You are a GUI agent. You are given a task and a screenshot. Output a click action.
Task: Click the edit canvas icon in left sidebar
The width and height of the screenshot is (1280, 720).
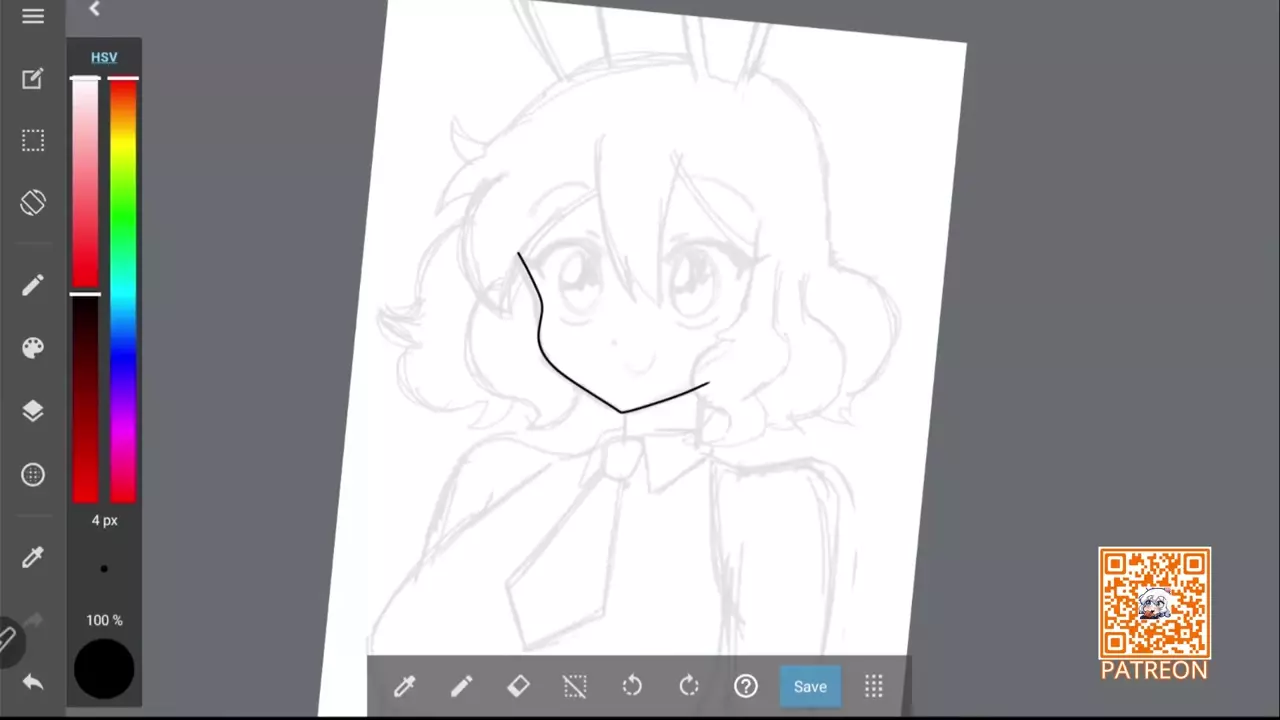(33, 79)
